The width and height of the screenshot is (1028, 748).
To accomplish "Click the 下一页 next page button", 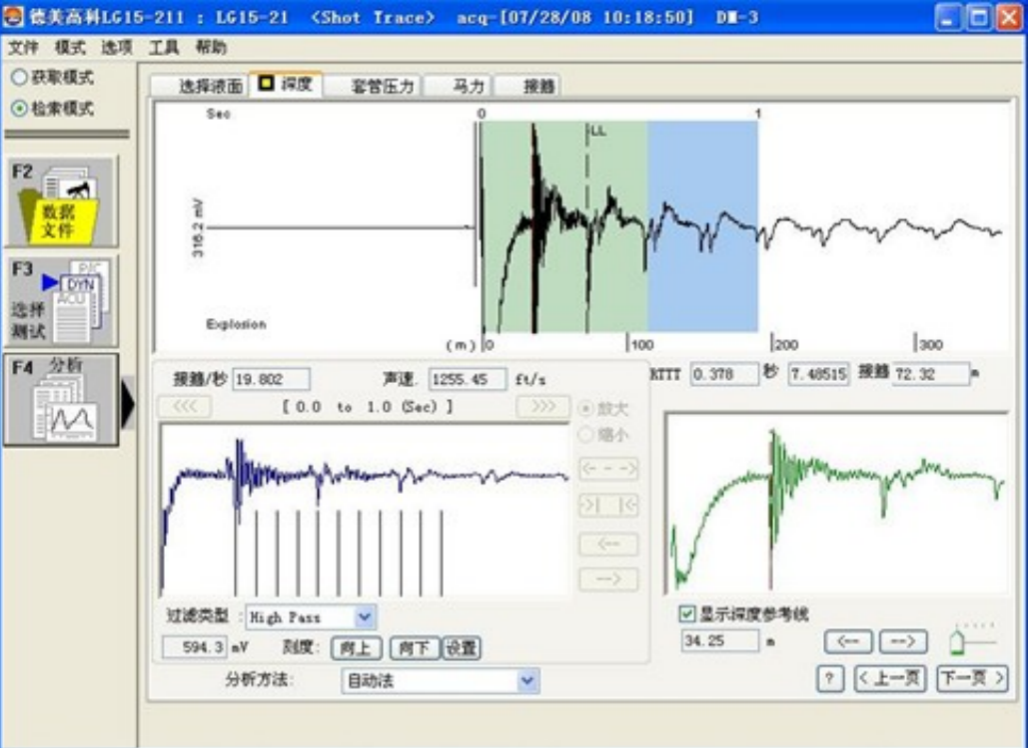I will click(x=971, y=679).
